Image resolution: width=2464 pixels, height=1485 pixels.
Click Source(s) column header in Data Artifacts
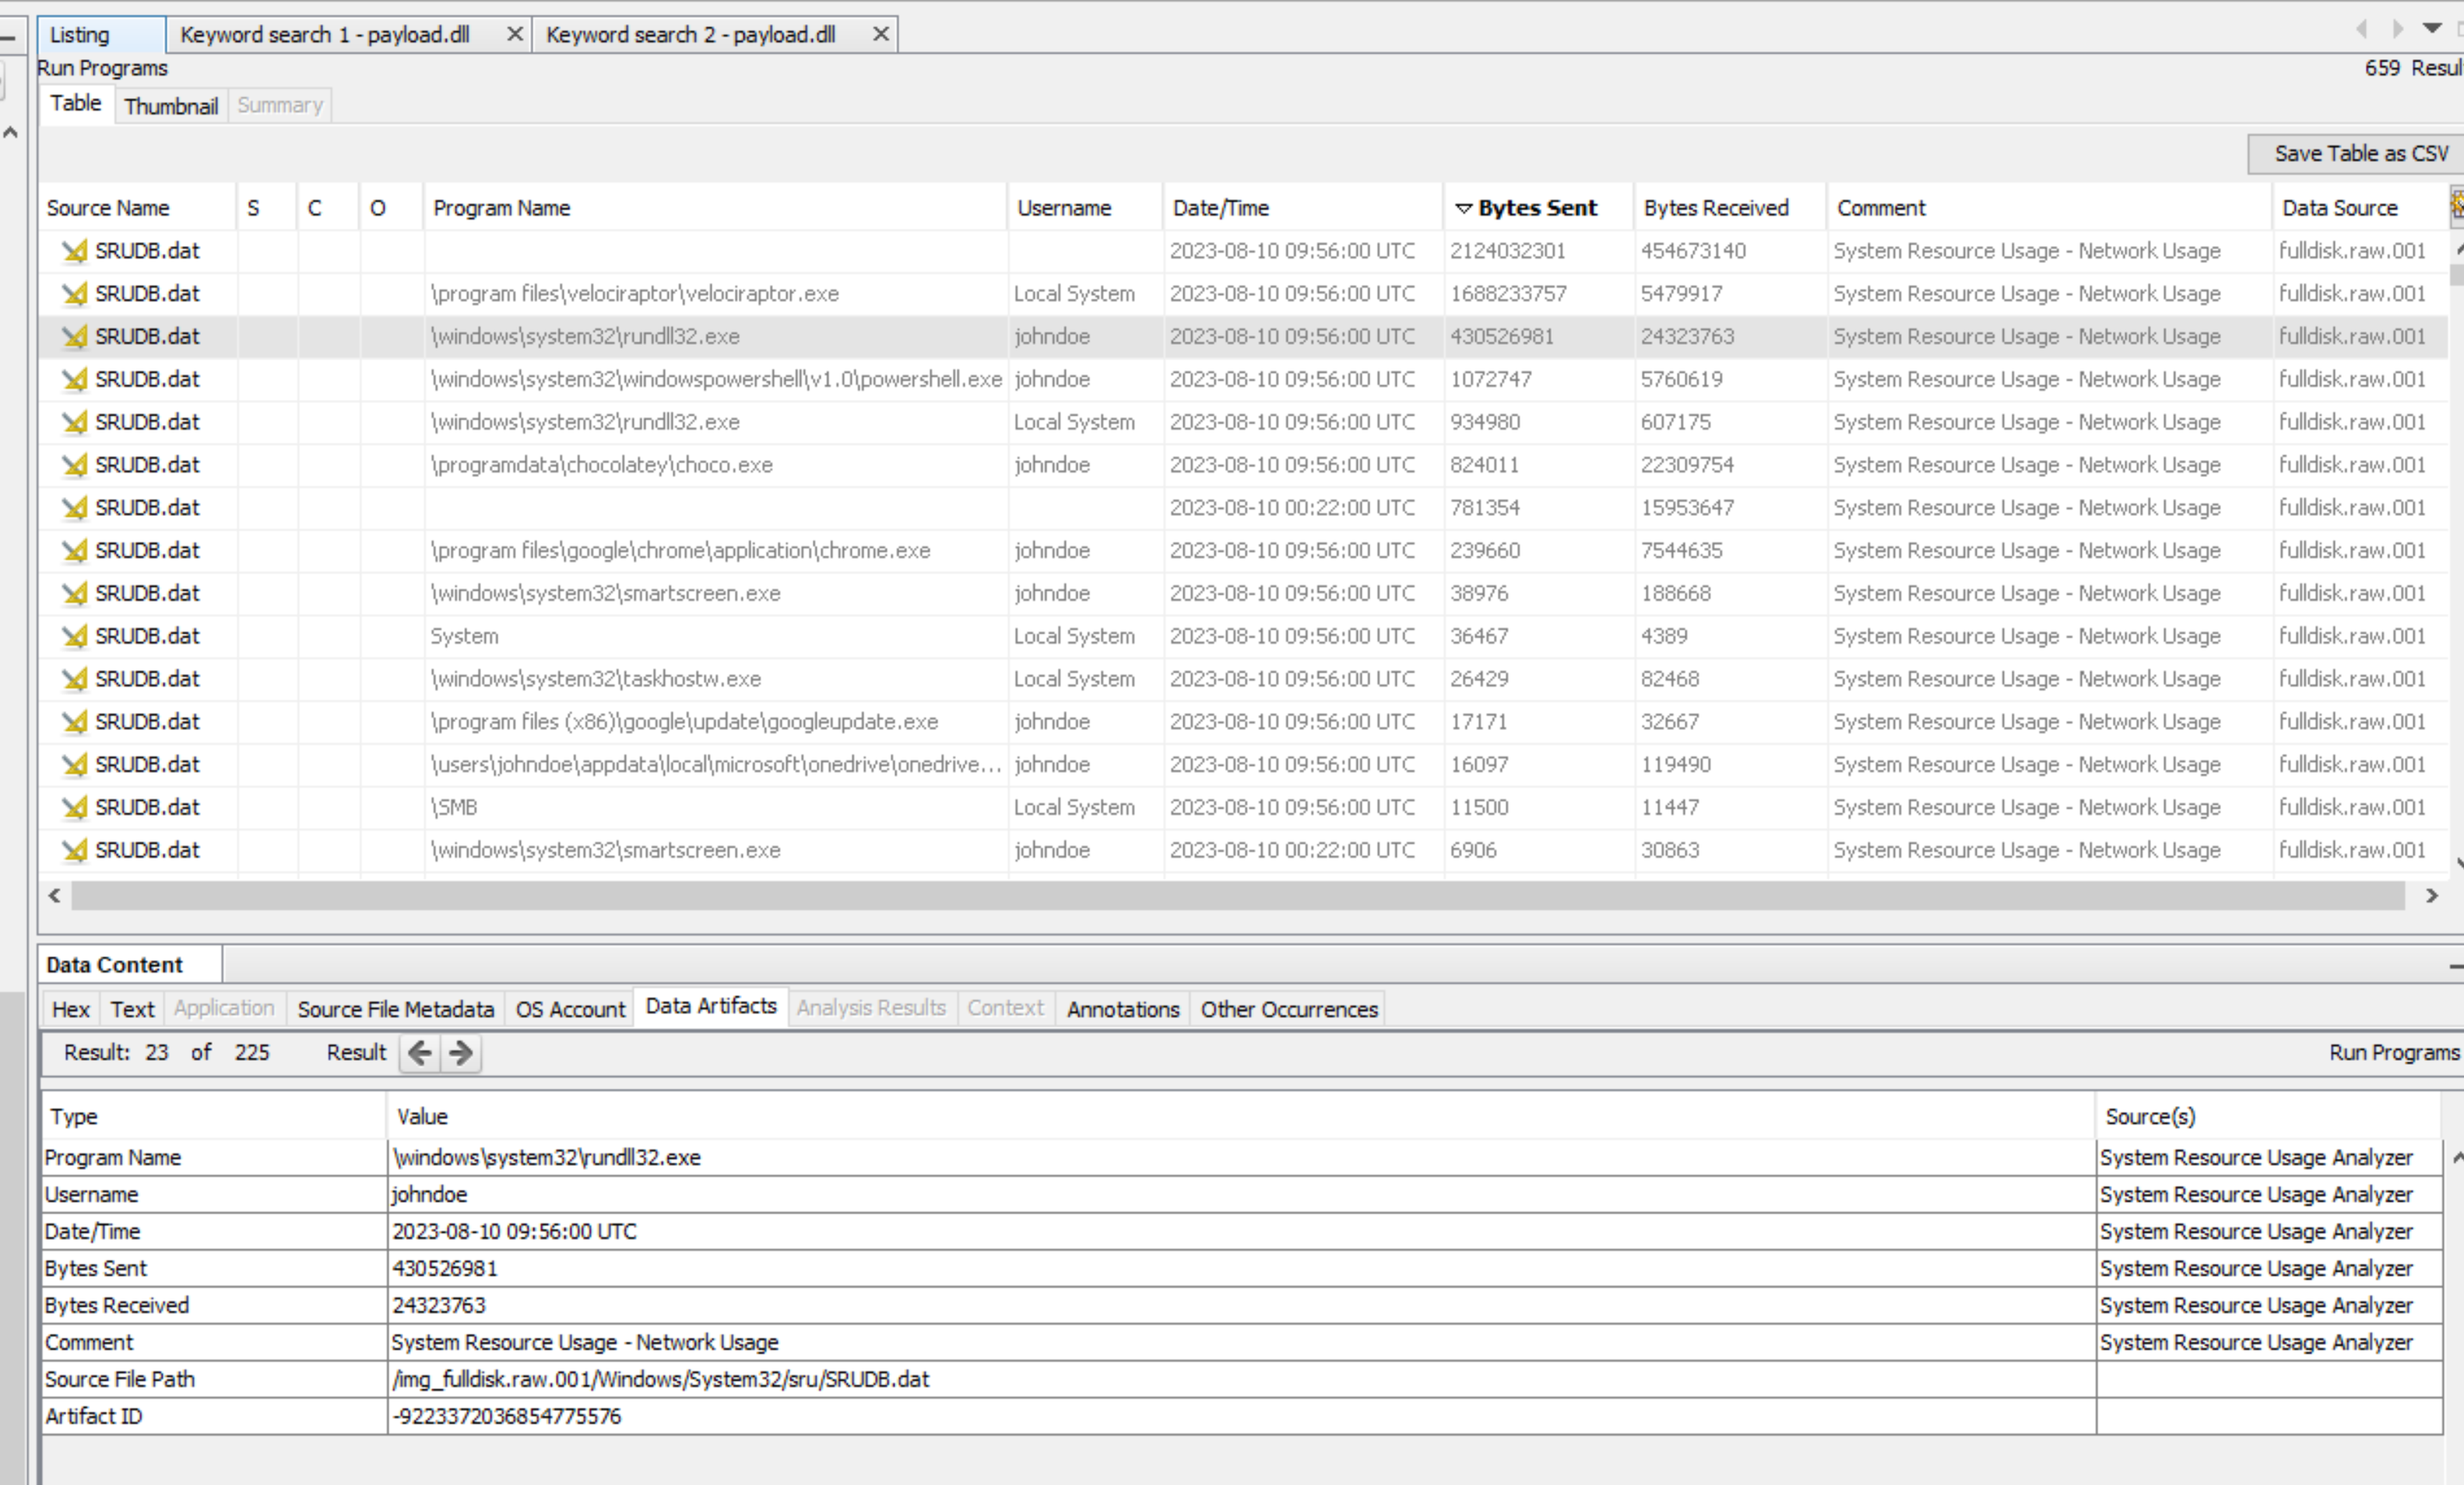click(x=2268, y=1117)
